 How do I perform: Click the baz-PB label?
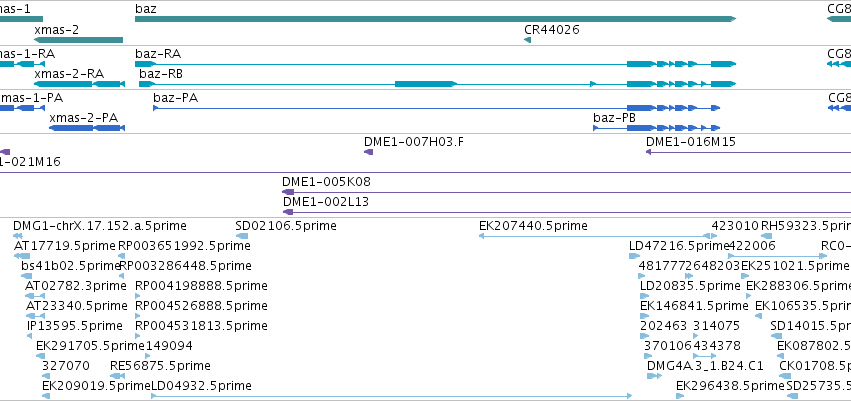[x=614, y=118]
